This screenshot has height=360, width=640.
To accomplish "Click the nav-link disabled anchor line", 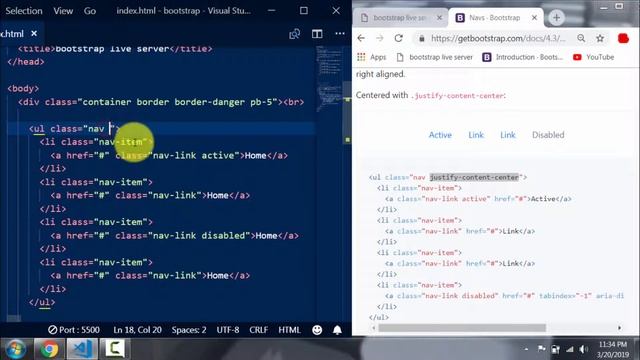I will 175,236.
